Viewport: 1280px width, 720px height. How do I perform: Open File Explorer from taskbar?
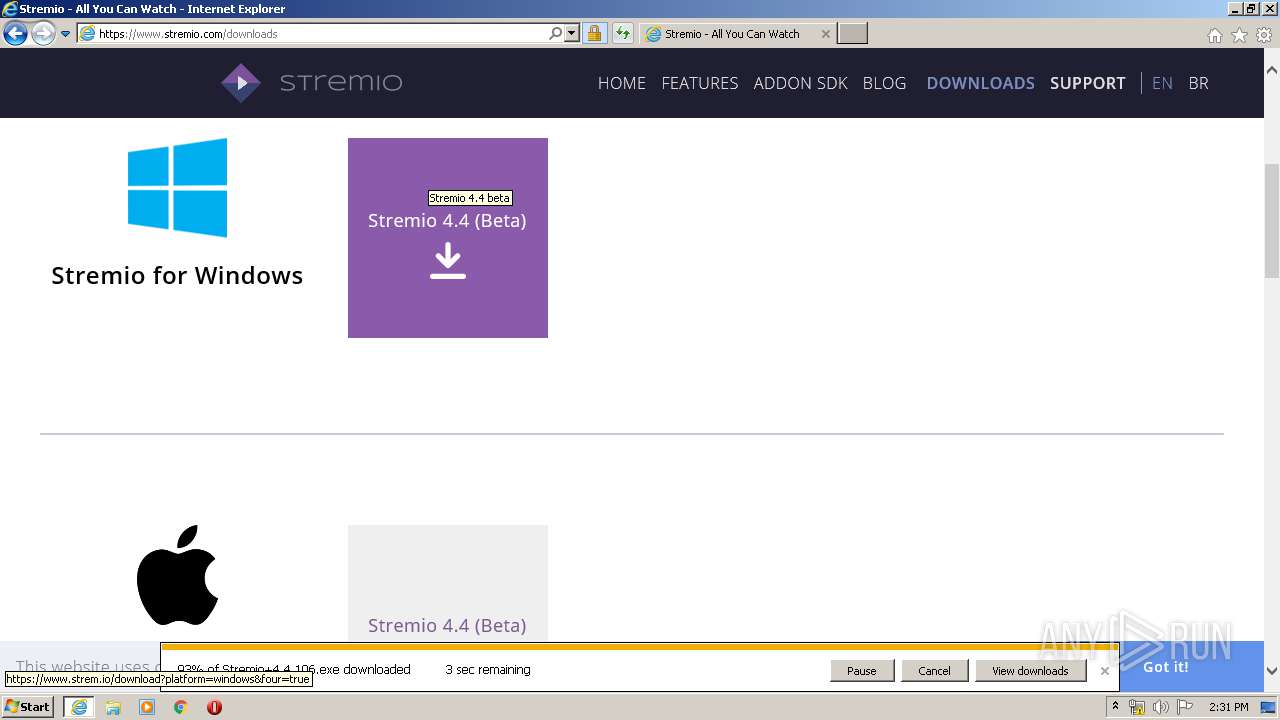click(x=113, y=707)
